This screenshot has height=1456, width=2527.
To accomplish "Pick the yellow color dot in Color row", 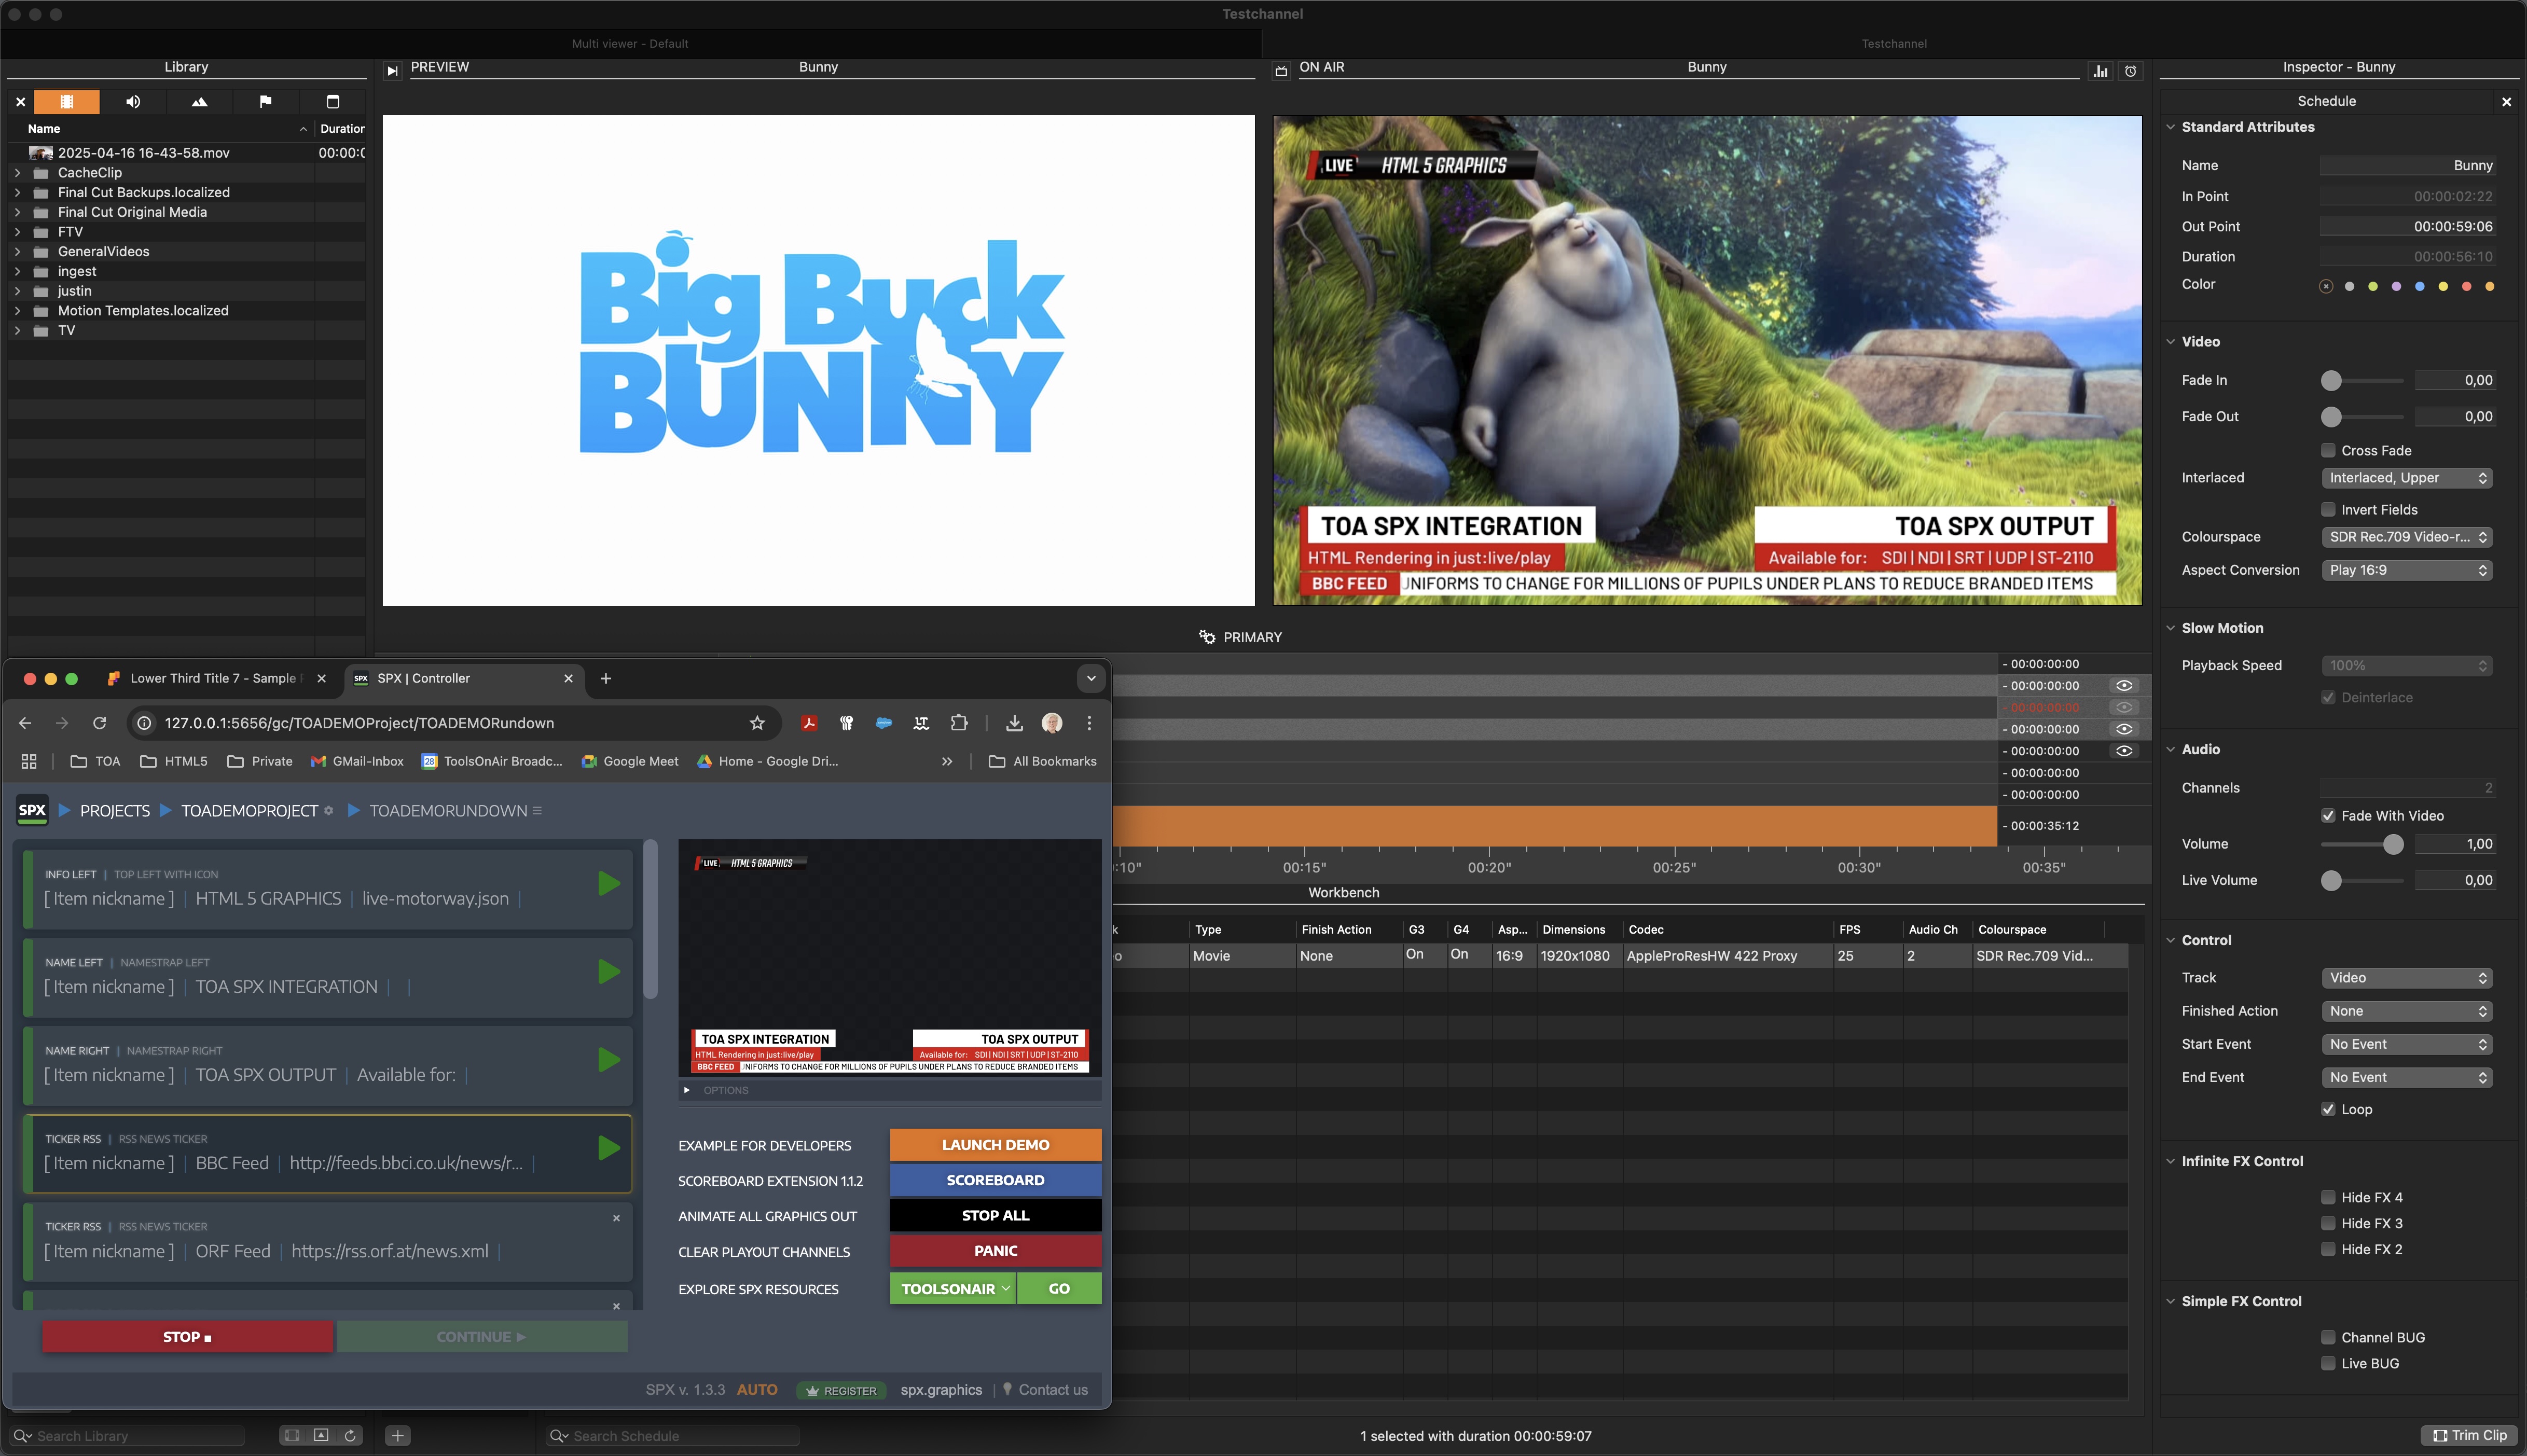I will pyautogui.click(x=2443, y=287).
